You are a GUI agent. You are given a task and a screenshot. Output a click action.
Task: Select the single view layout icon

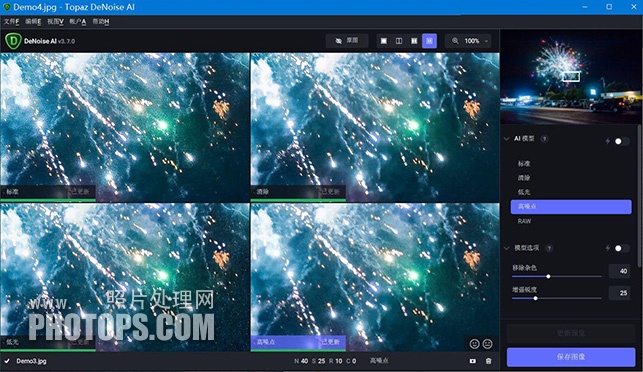click(x=383, y=41)
